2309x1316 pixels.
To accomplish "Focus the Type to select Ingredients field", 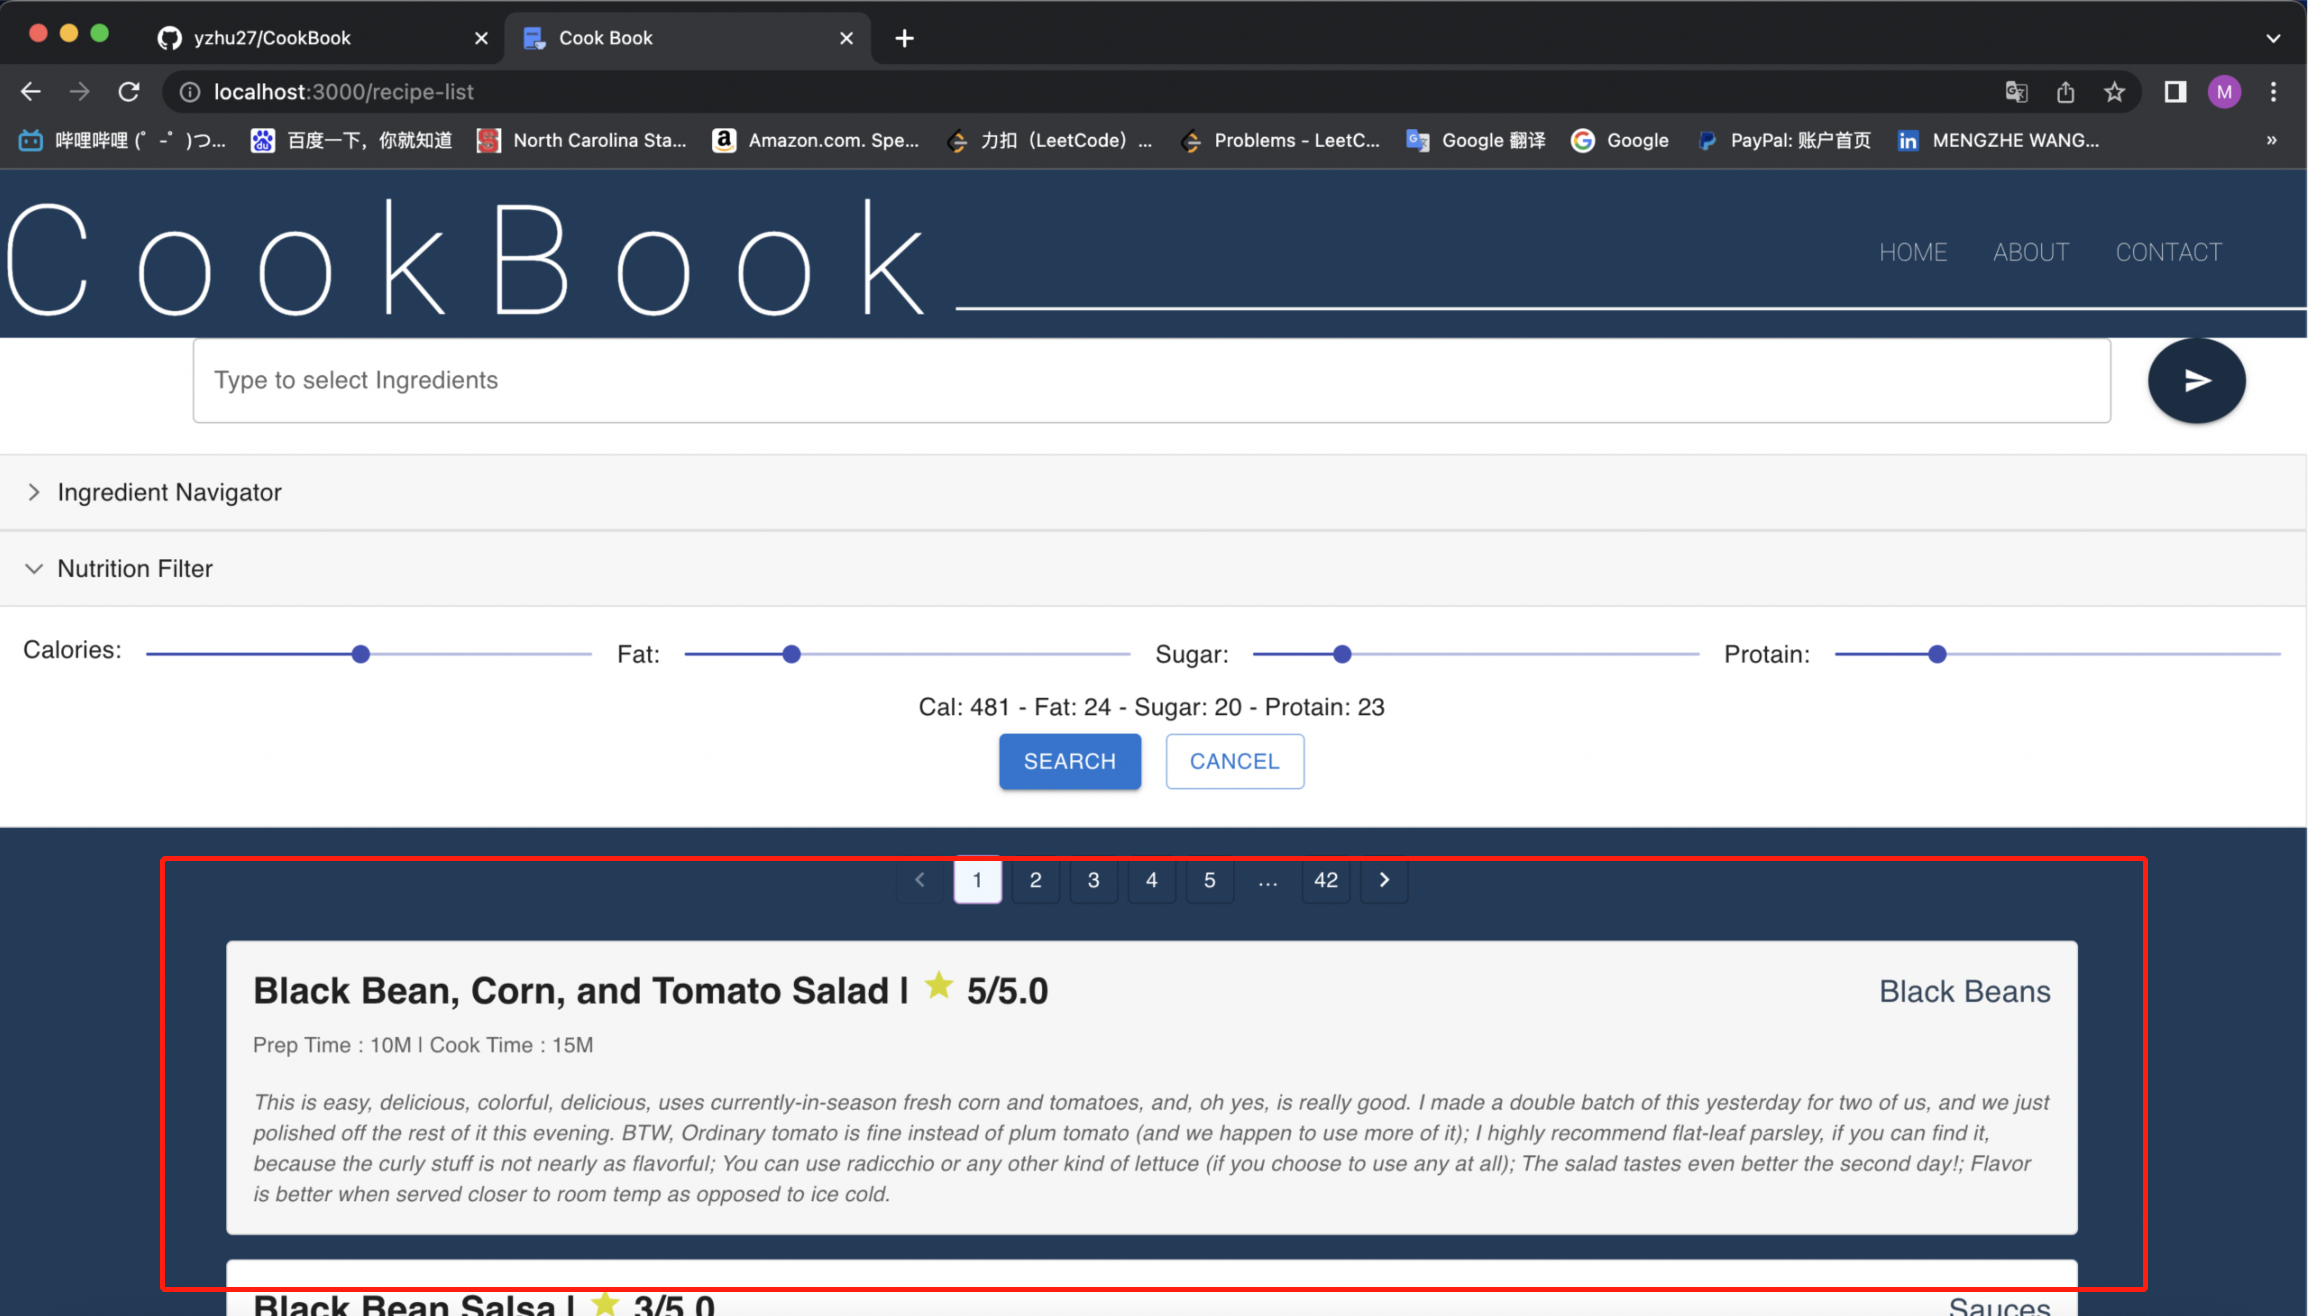I will pyautogui.click(x=1150, y=380).
